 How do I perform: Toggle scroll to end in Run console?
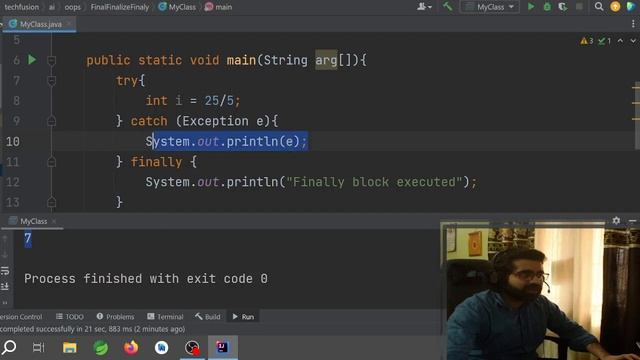(5, 287)
